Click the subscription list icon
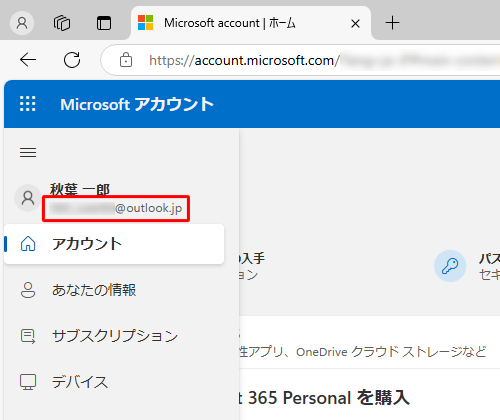The height and width of the screenshot is (420, 500). [x=28, y=336]
